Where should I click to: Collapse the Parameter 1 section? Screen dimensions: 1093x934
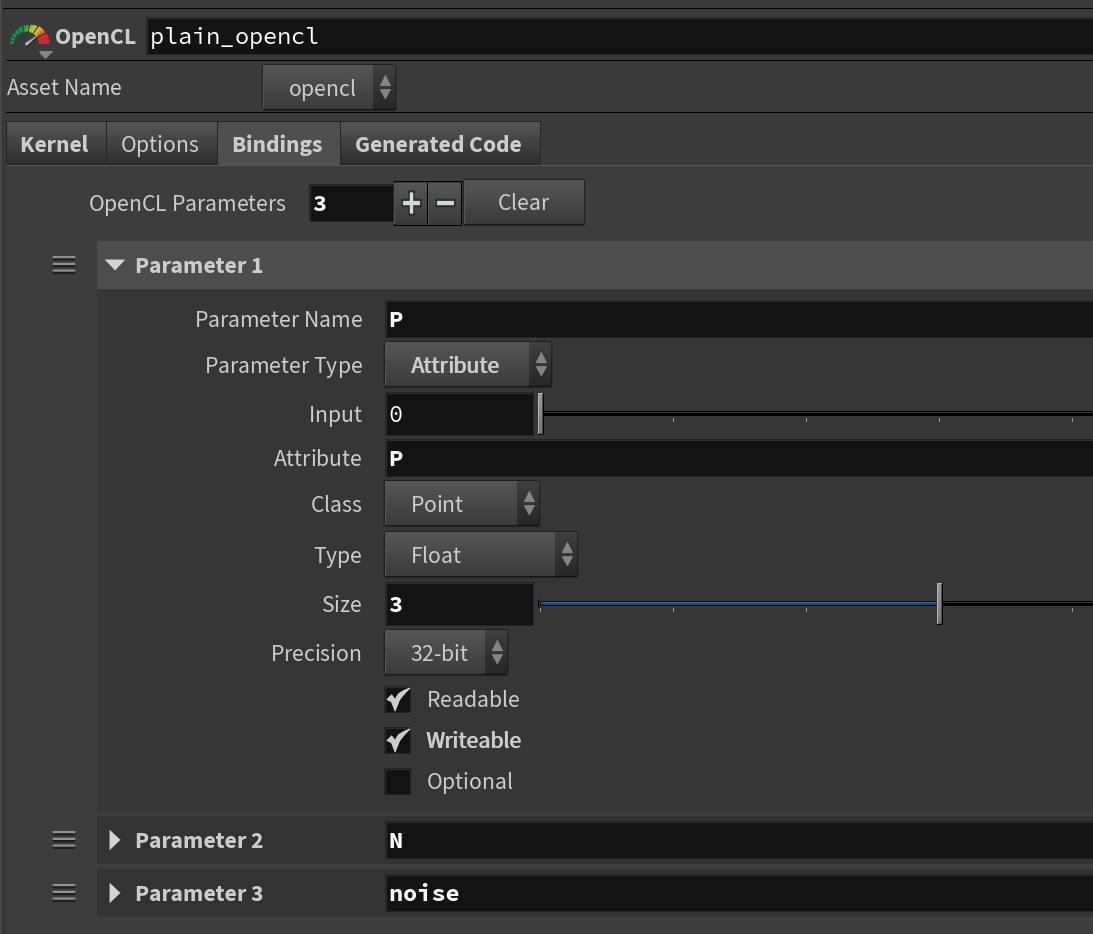pyautogui.click(x=116, y=265)
